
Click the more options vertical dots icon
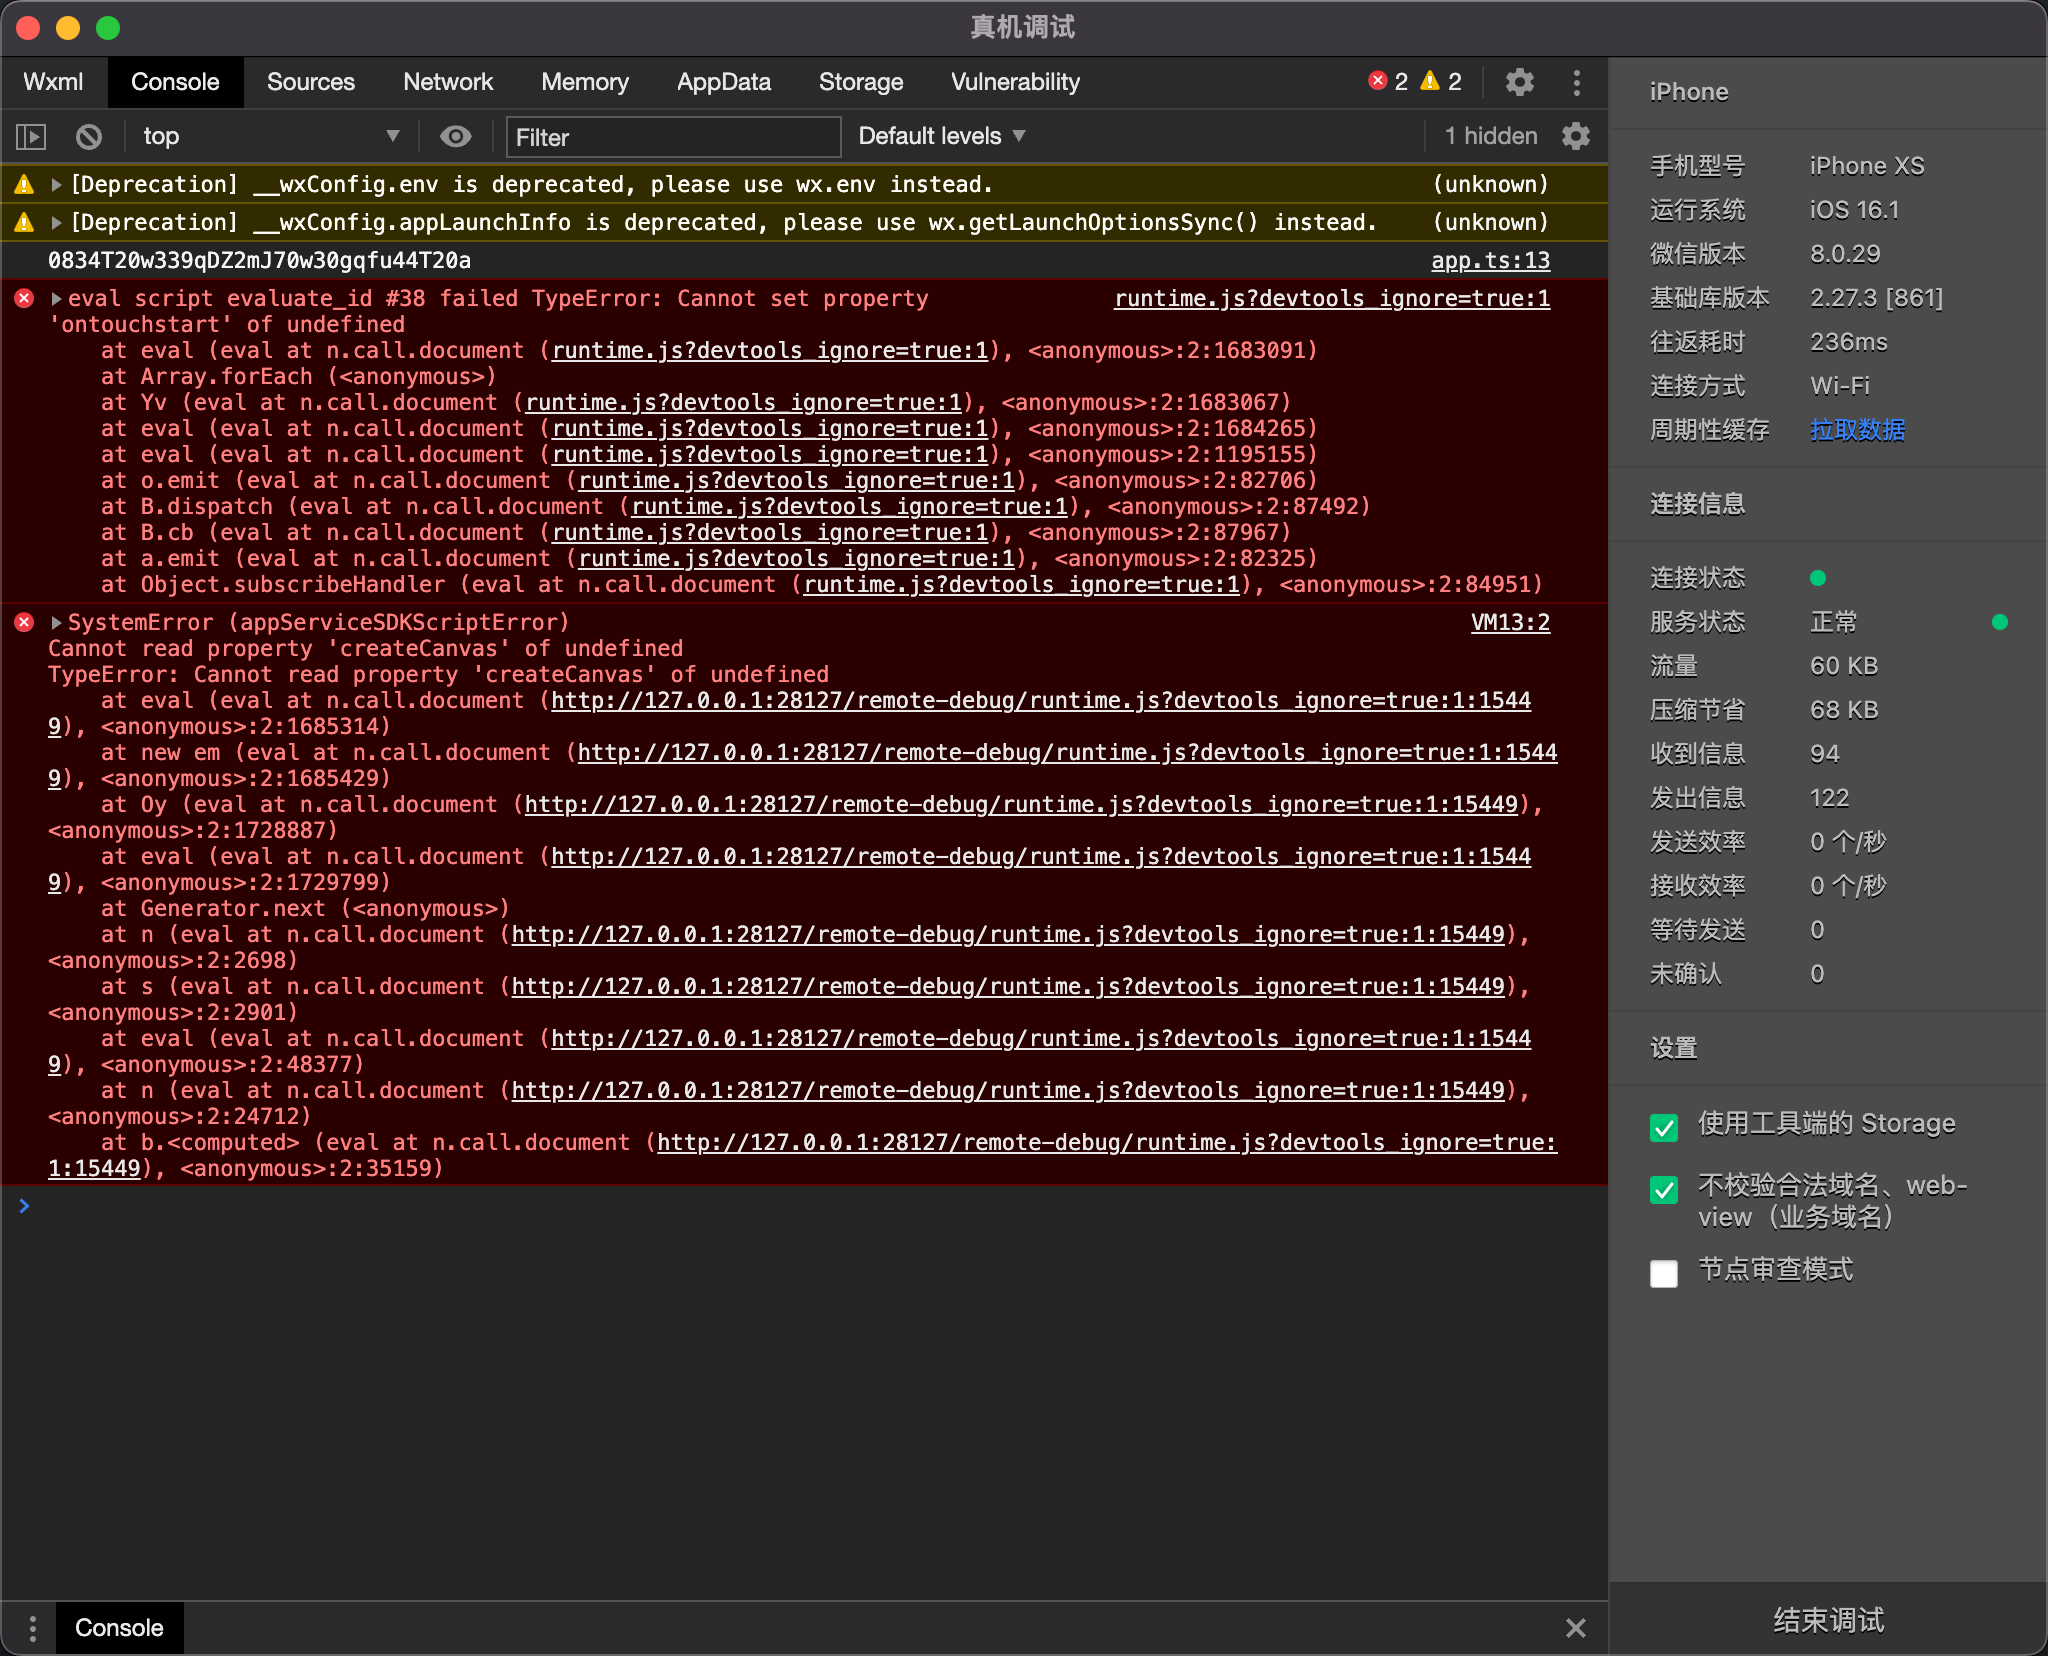(1577, 81)
